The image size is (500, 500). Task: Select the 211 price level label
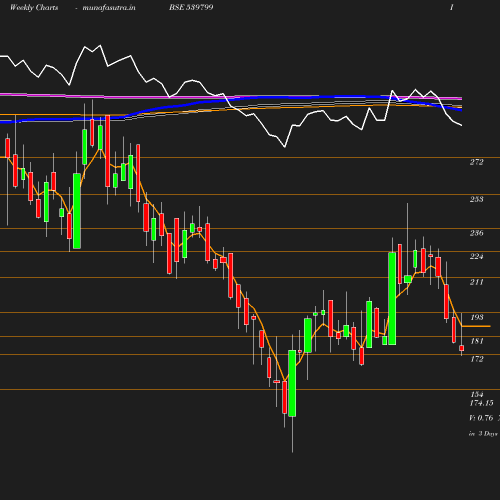476,282
